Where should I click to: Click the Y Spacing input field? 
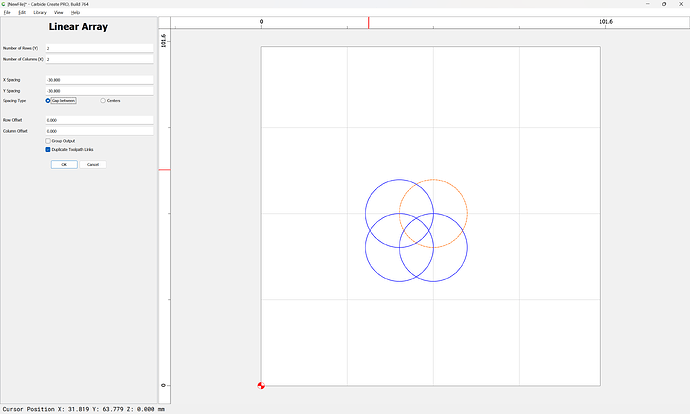pos(99,91)
